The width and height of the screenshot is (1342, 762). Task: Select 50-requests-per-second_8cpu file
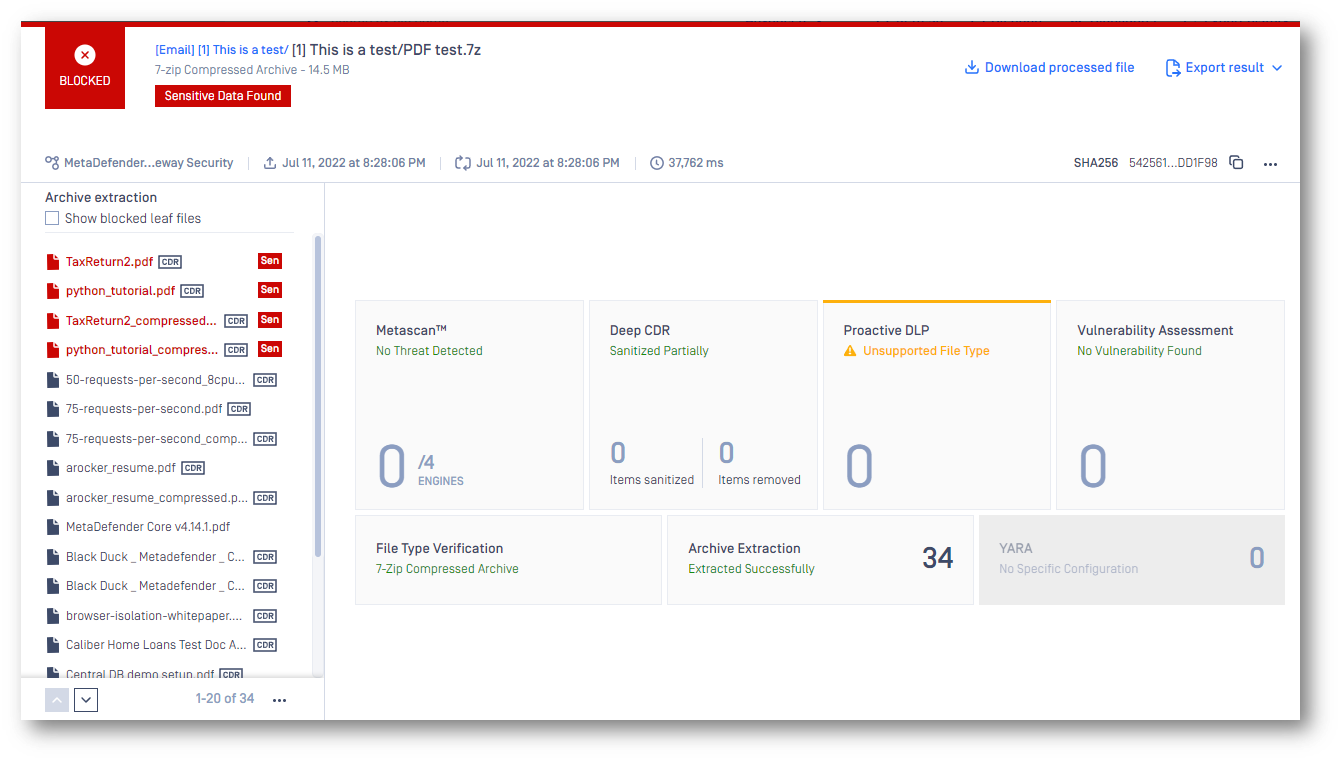(x=155, y=380)
